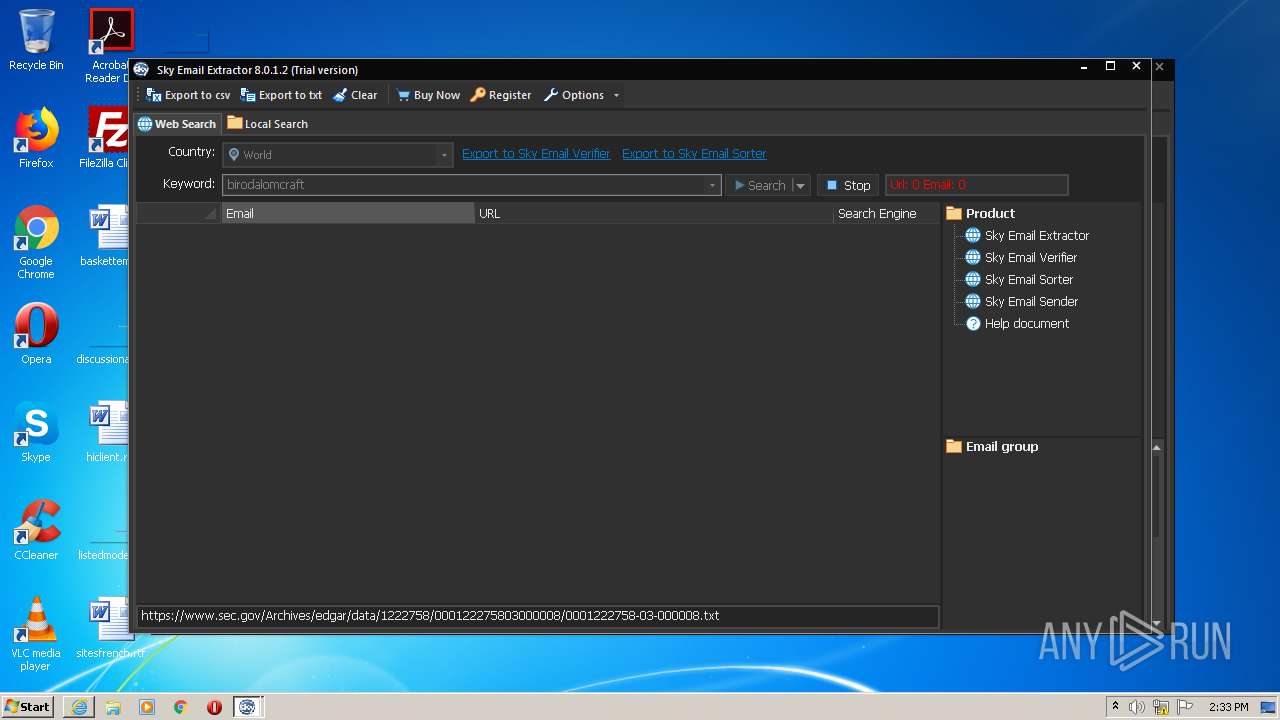The width and height of the screenshot is (1280, 720).
Task: Click the Export to Sky Email Verifier link
Action: [536, 153]
